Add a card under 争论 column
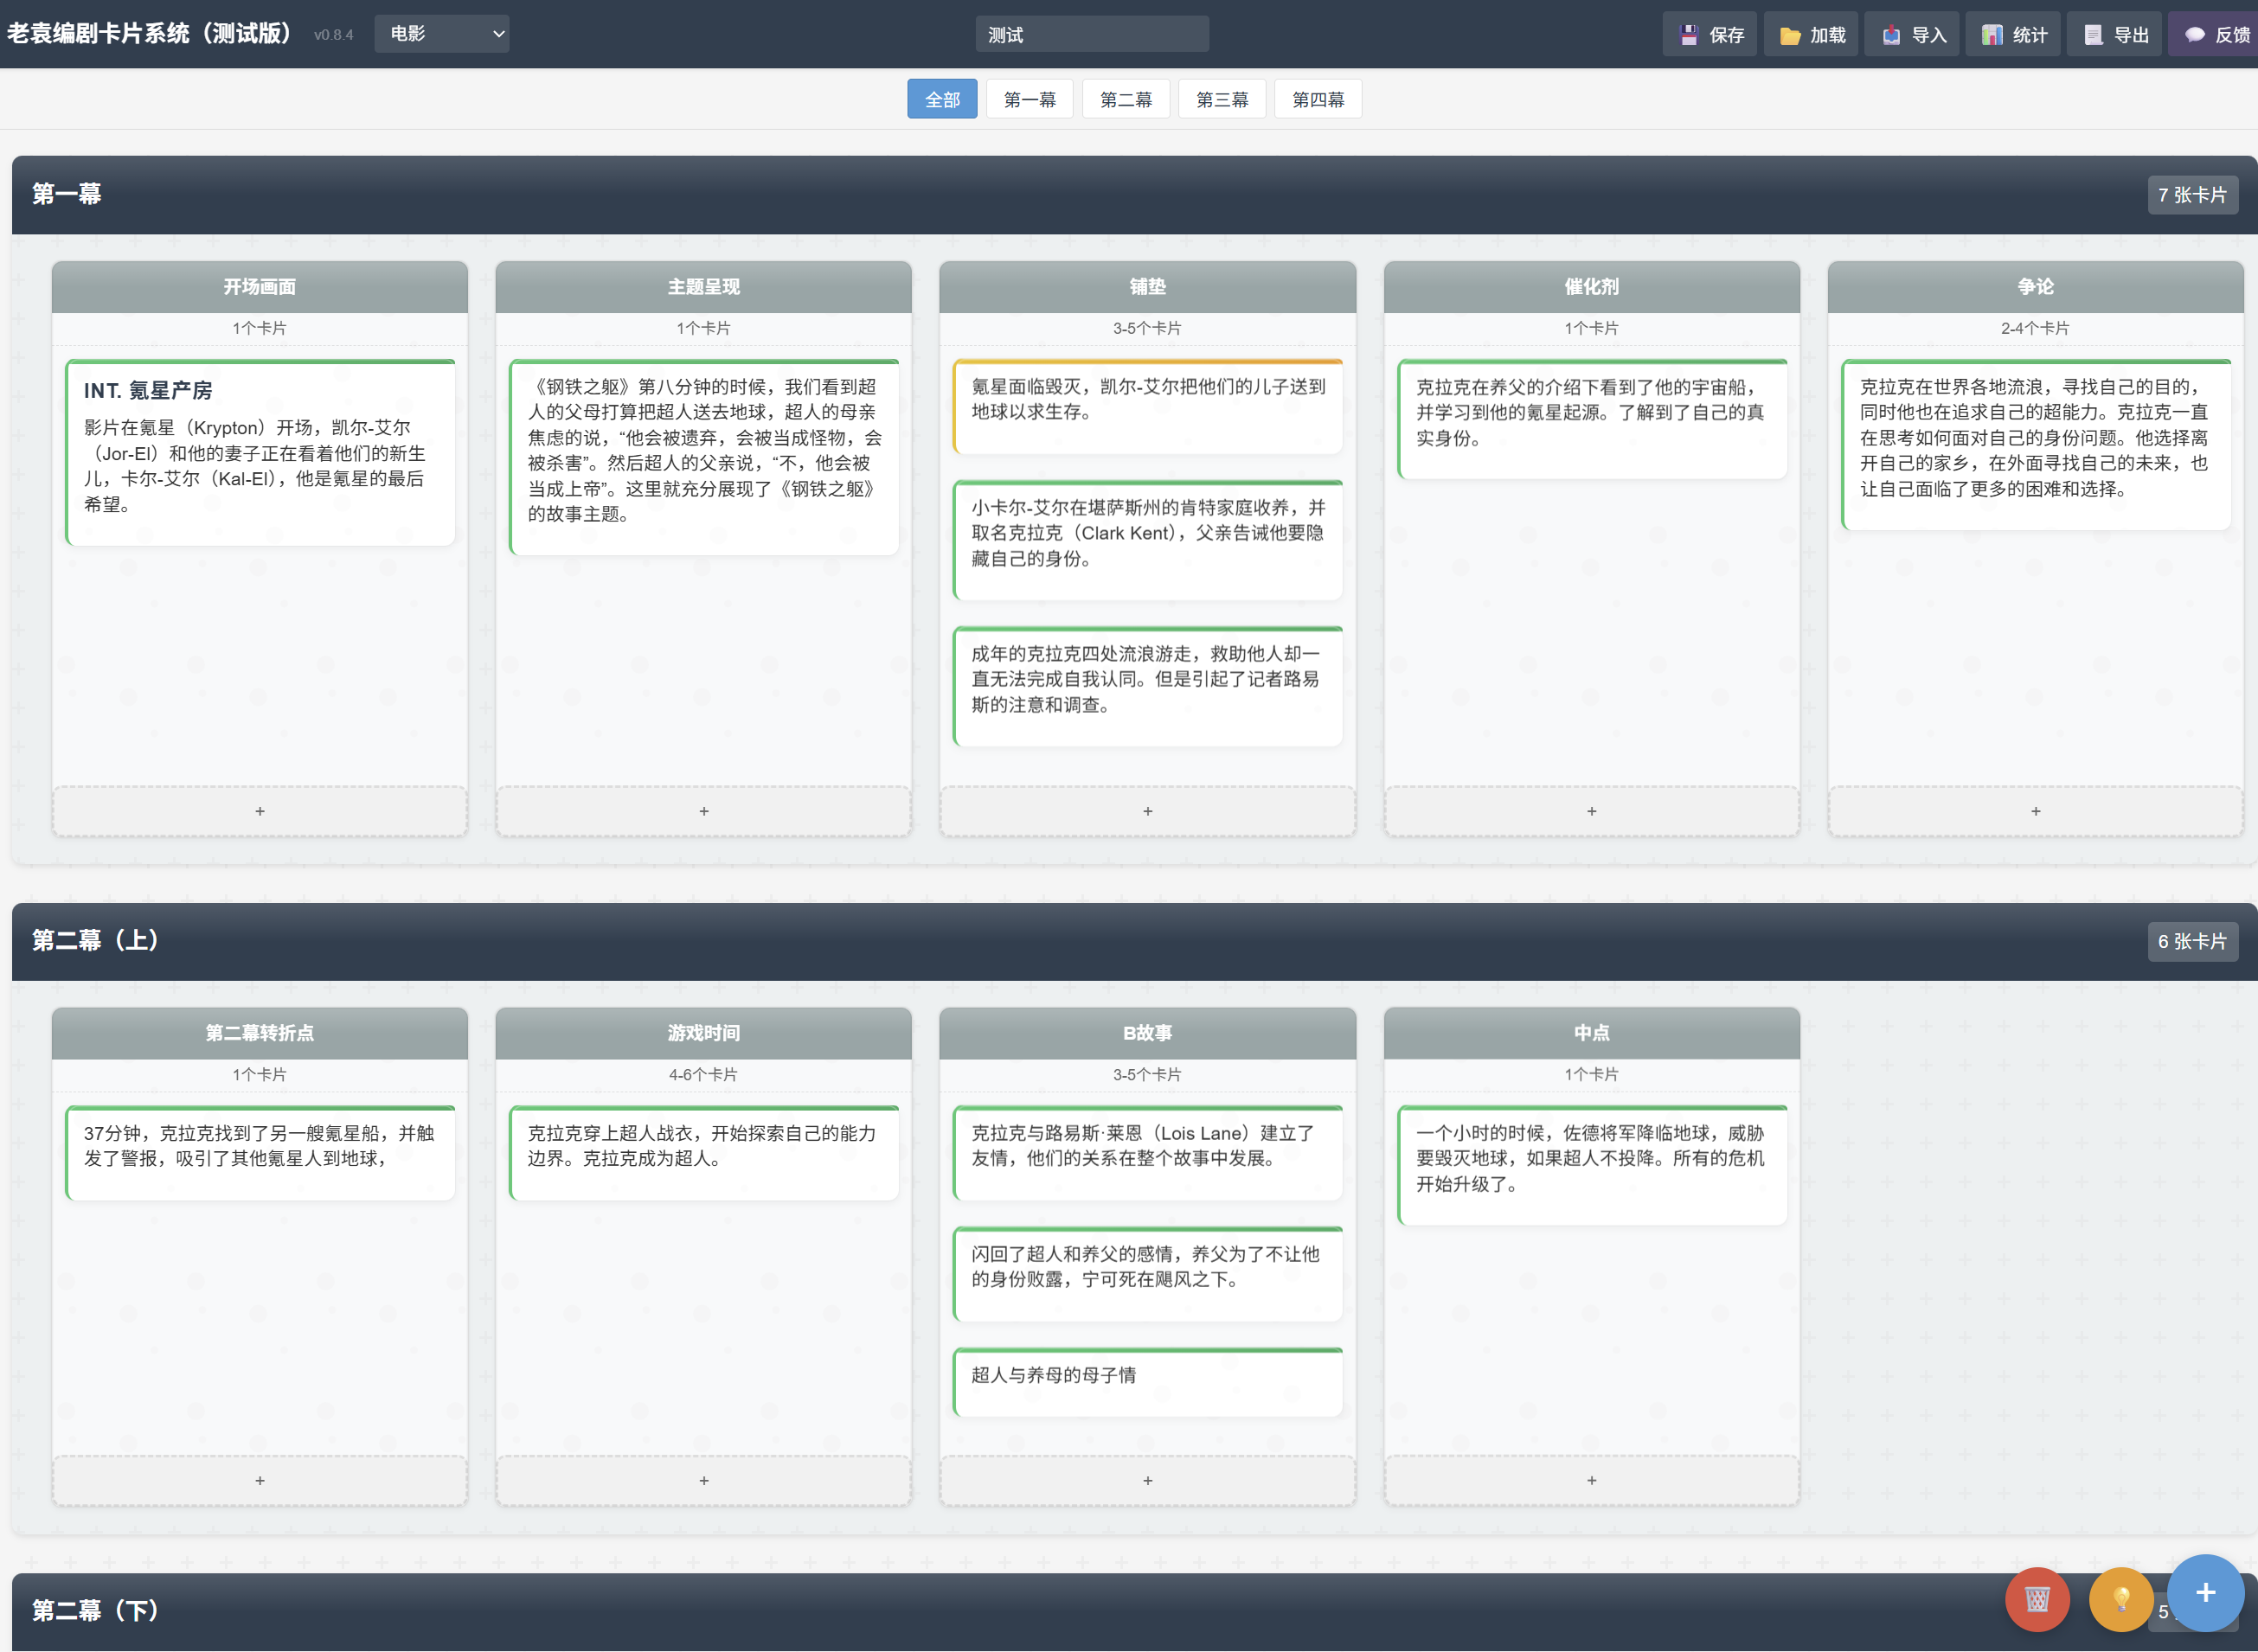 [2035, 811]
